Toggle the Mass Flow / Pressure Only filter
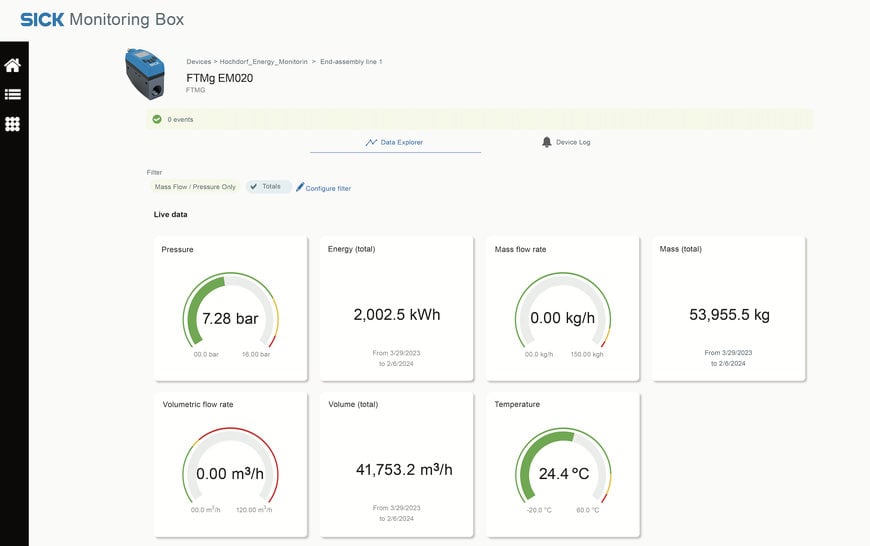This screenshot has width=870, height=546. (195, 187)
